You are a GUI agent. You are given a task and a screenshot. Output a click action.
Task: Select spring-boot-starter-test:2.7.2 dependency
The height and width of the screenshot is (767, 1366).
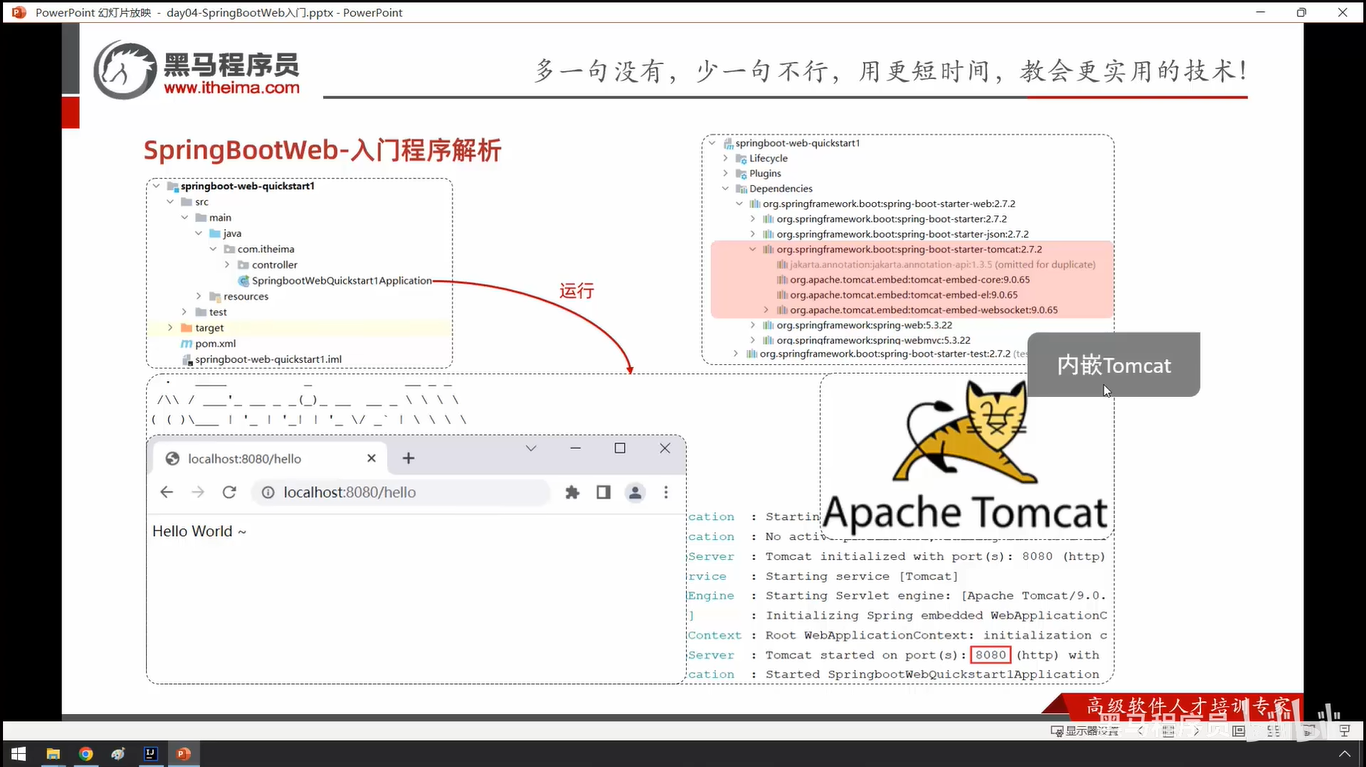tap(885, 354)
